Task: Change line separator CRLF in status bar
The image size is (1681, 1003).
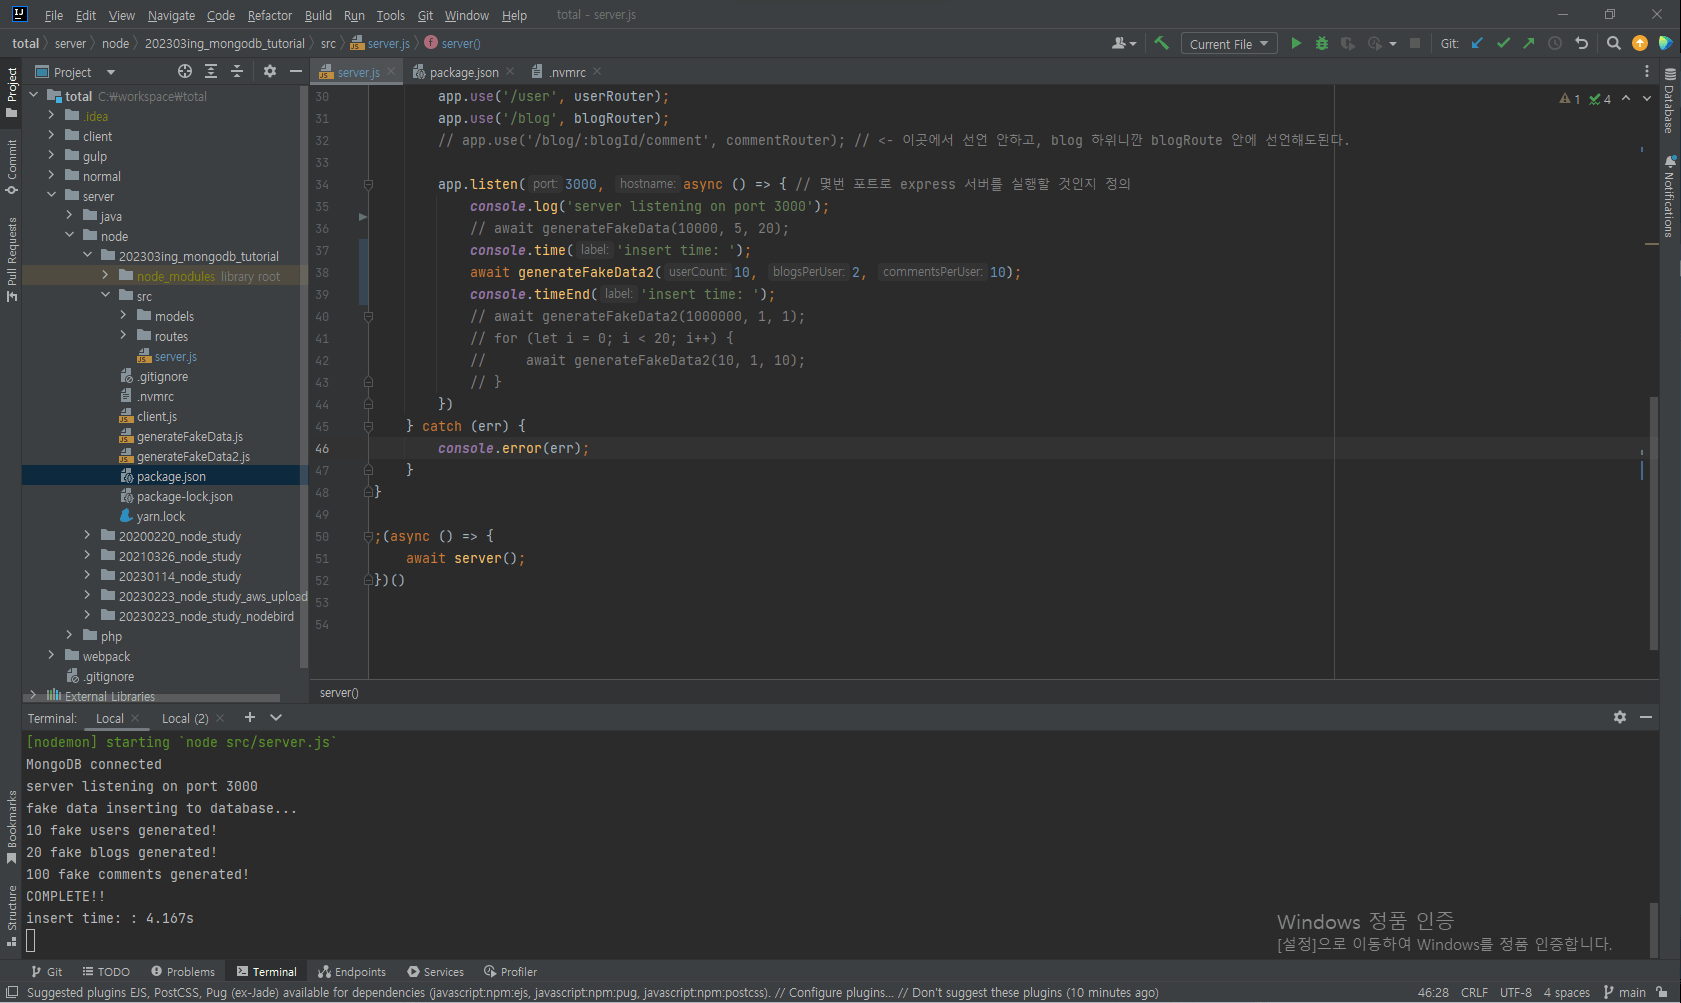Action: pyautogui.click(x=1474, y=992)
